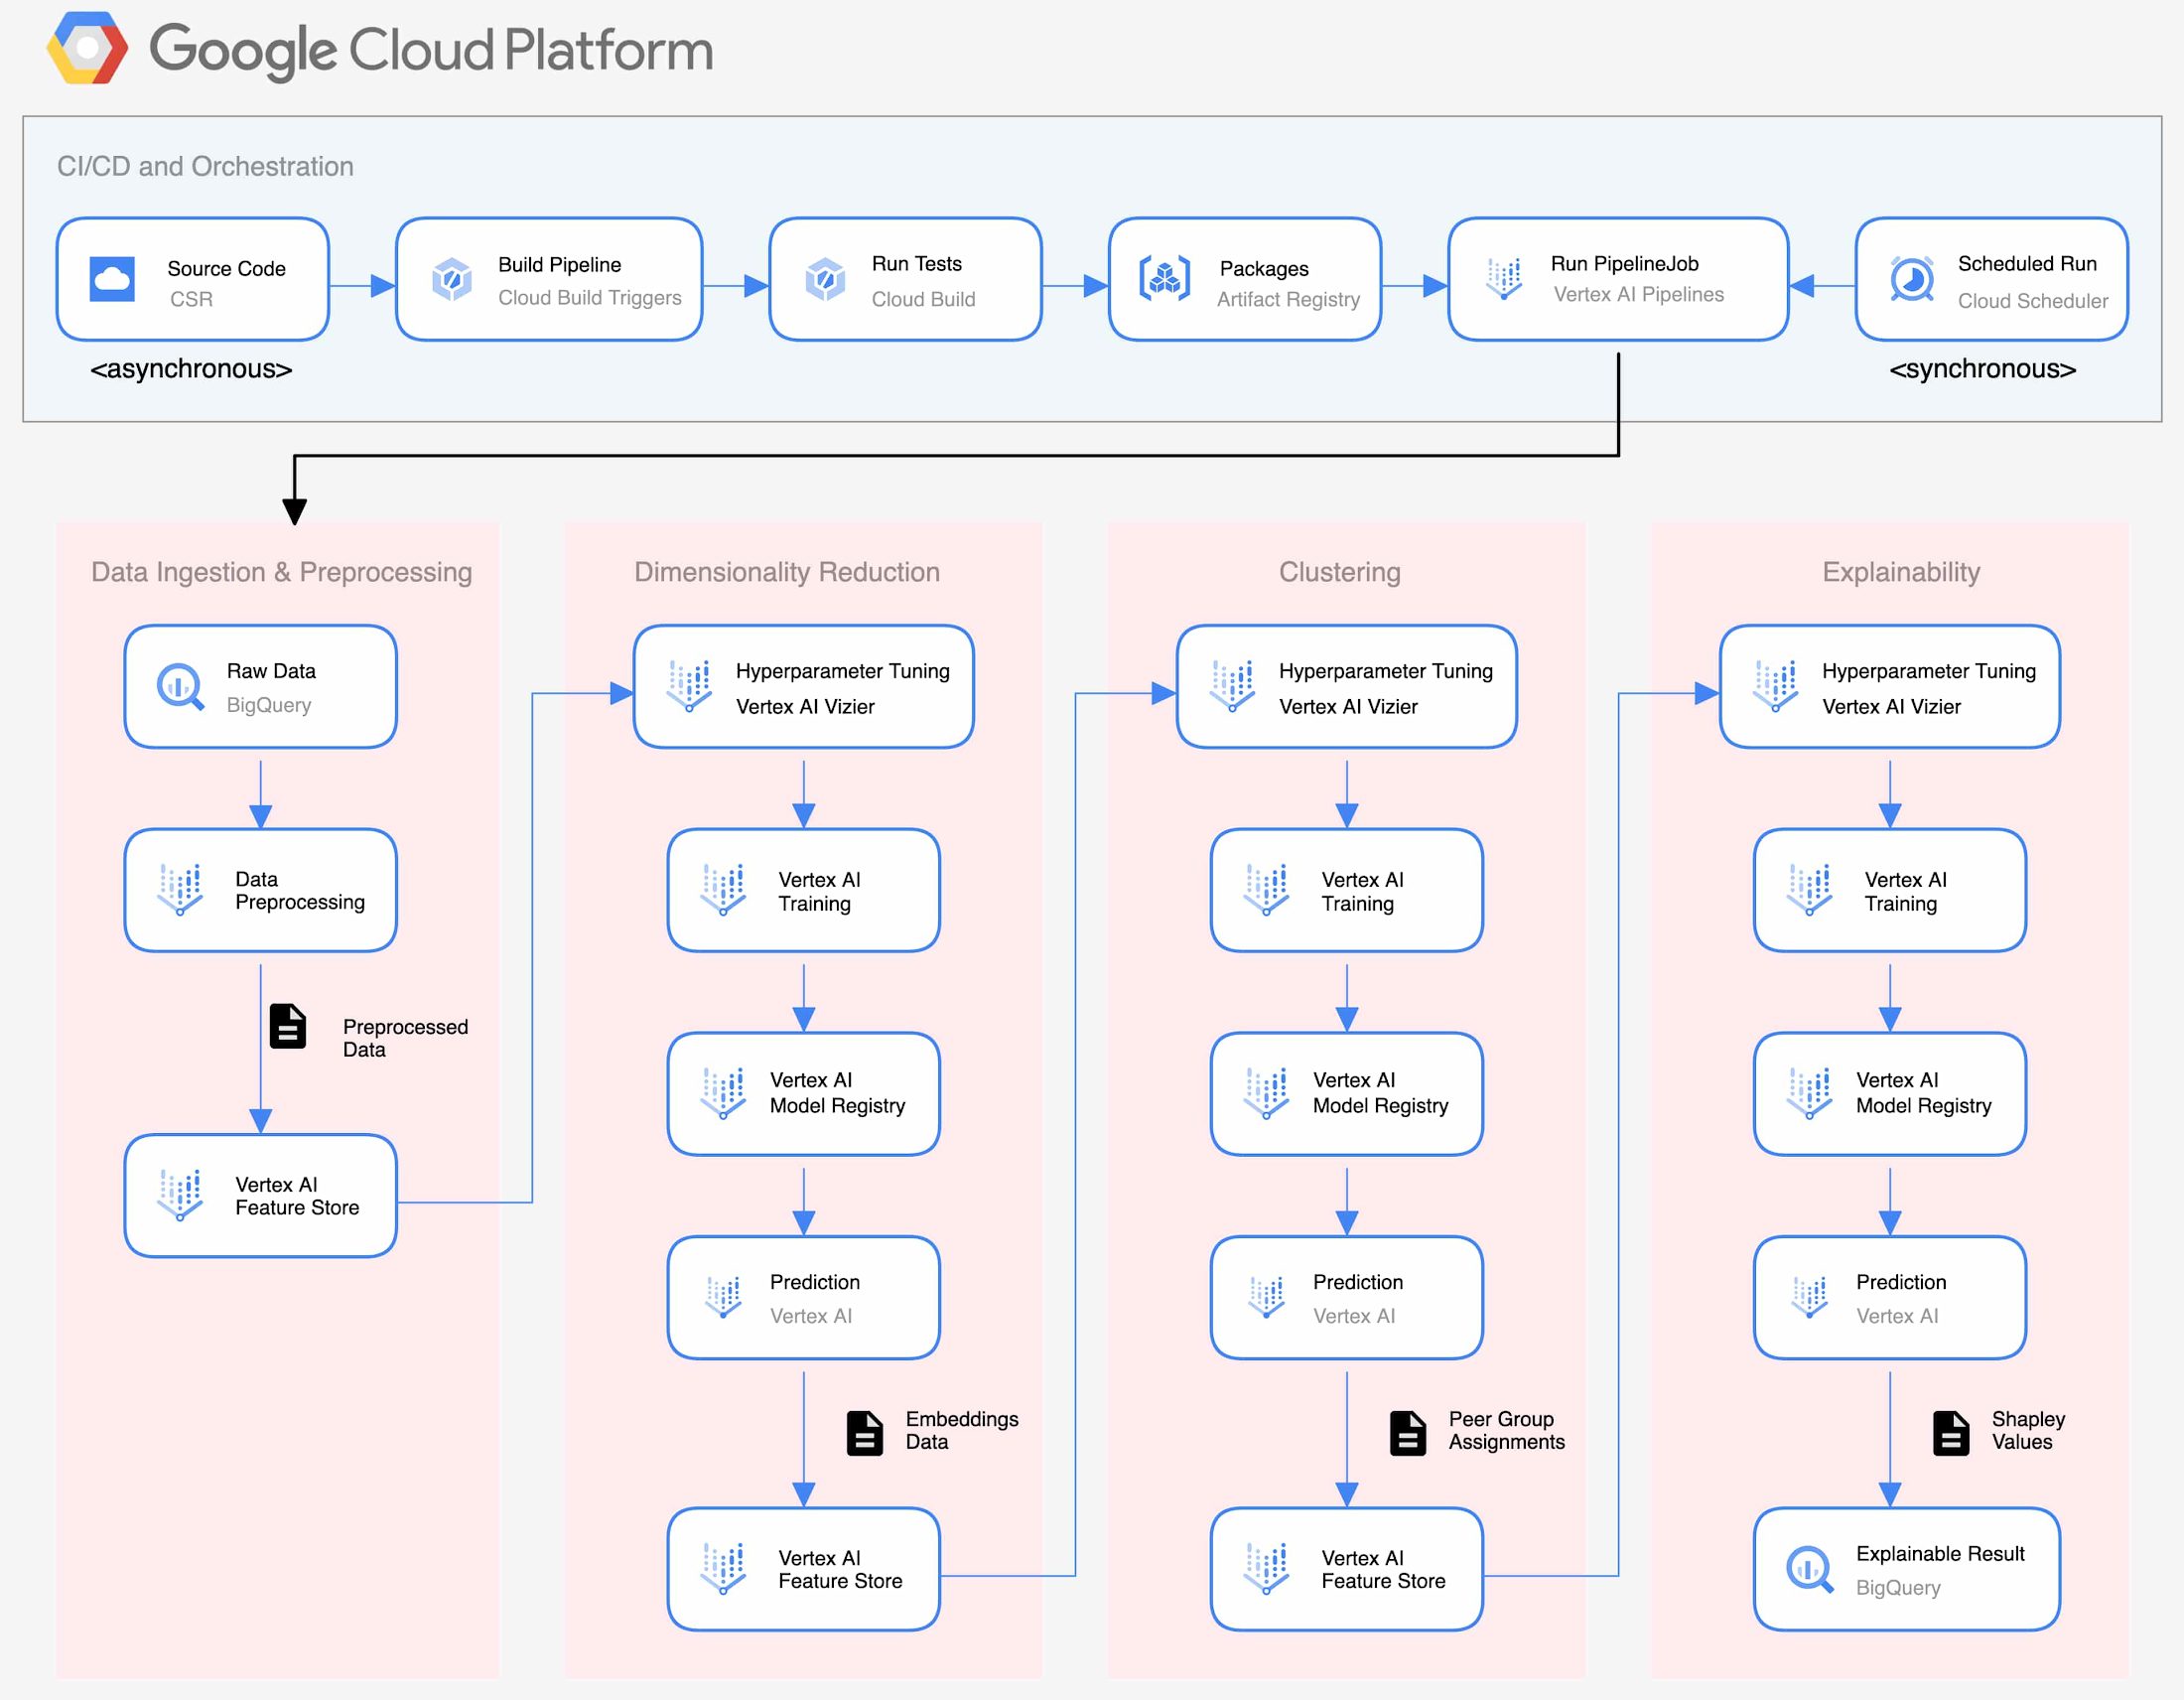Screen dimensions: 2184x1700
Task: Click Vertex icon in Clustering Feature Store node
Action: point(1267,1569)
